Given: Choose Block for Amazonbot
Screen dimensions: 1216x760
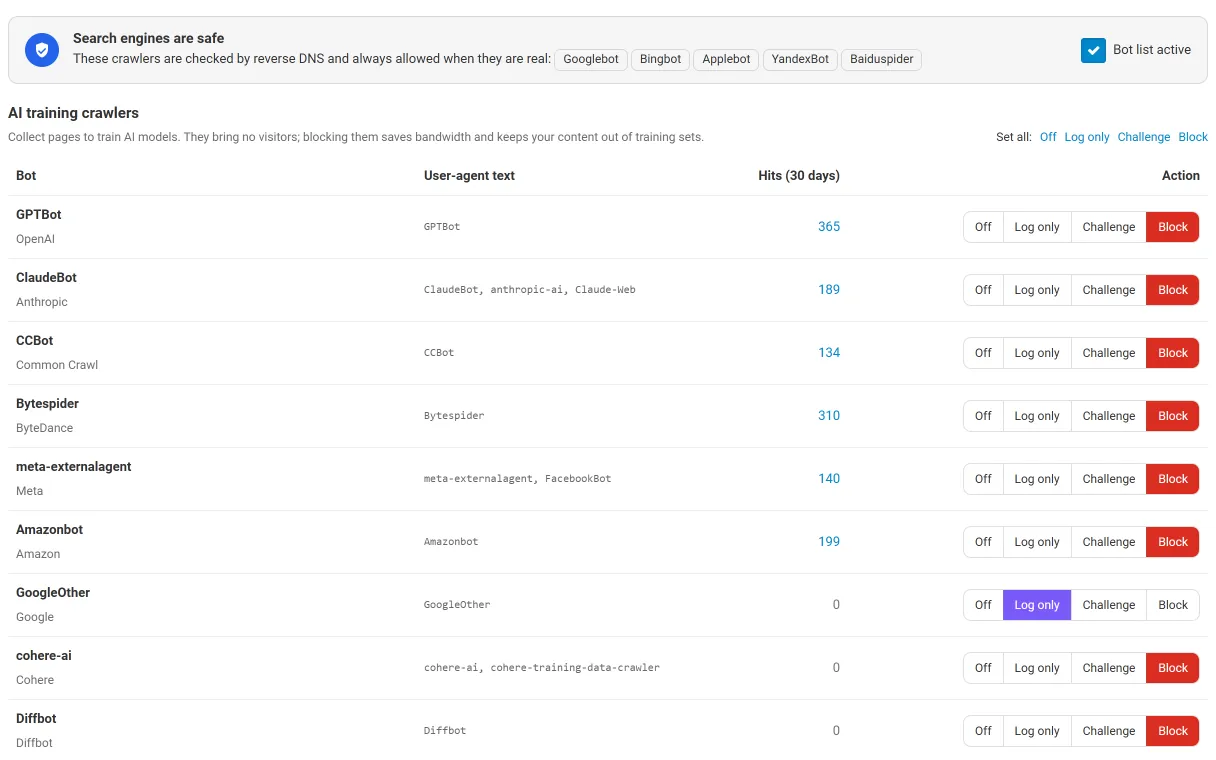Looking at the screenshot, I should [1172, 542].
